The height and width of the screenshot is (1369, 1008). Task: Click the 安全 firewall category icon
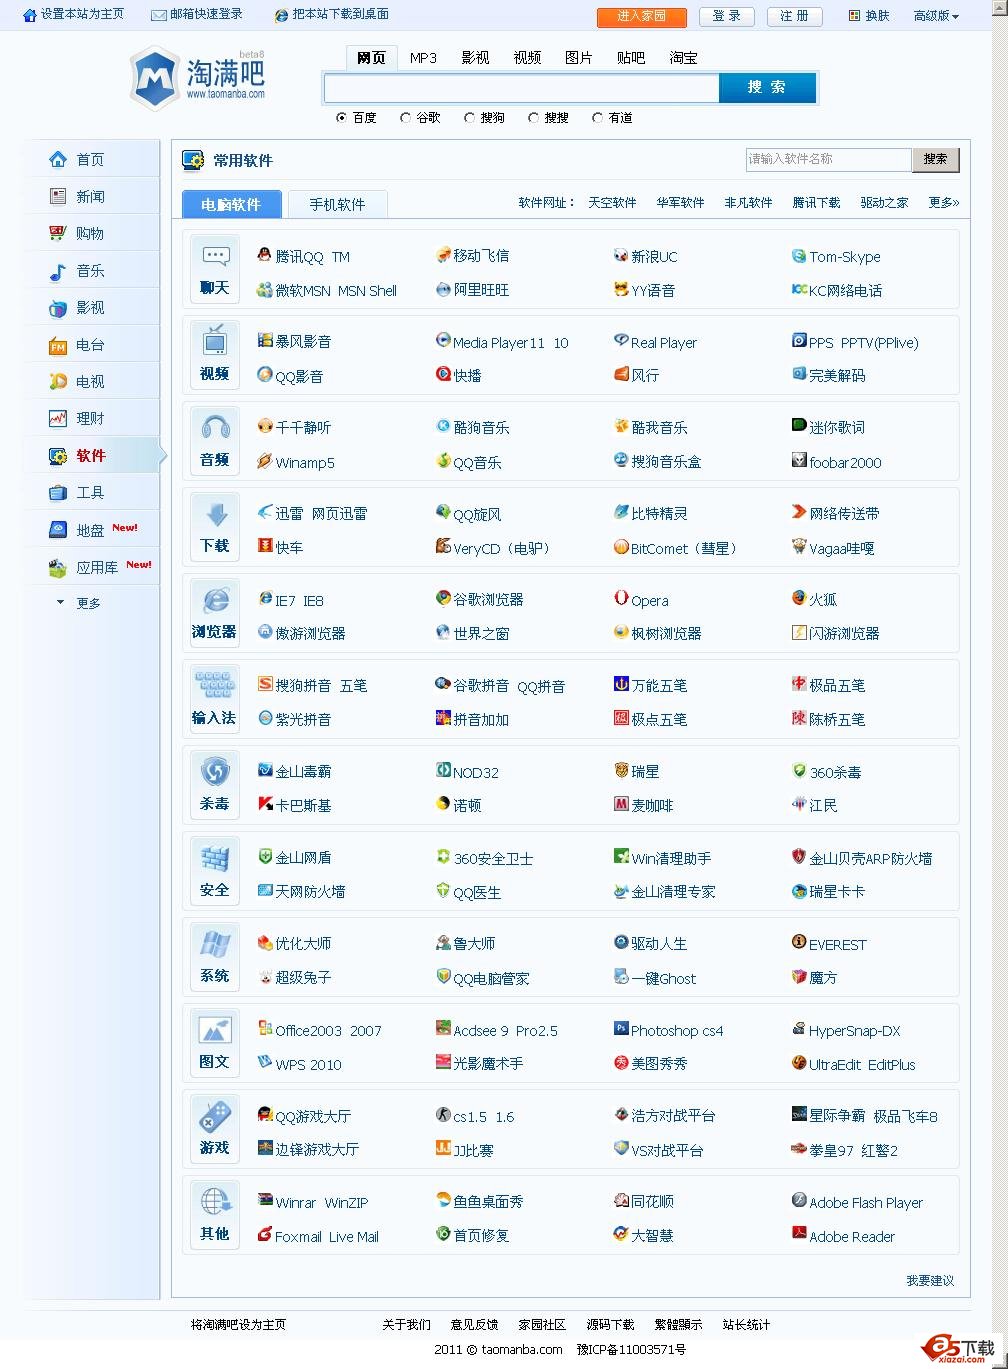215,857
